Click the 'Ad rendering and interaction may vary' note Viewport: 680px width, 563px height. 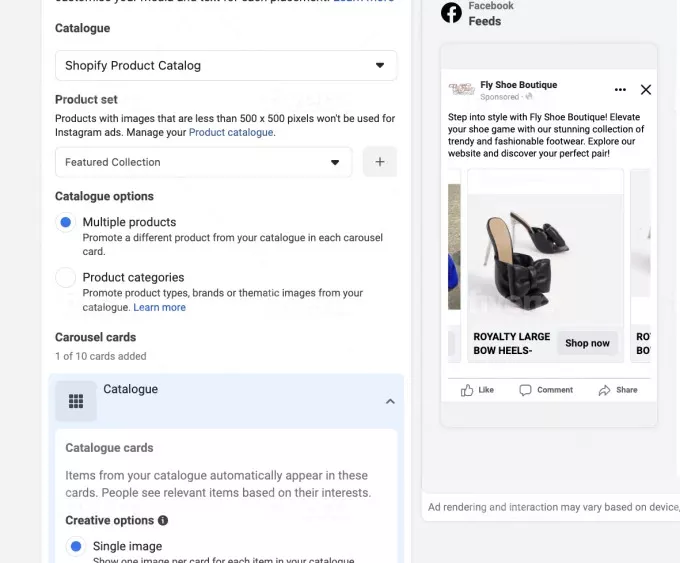(x=553, y=507)
